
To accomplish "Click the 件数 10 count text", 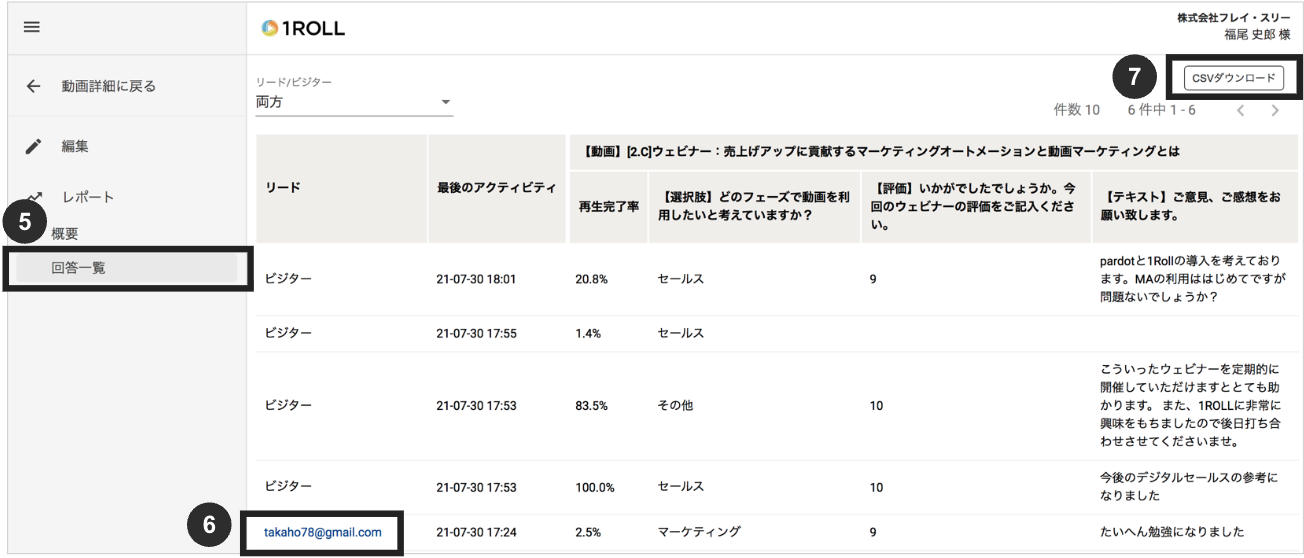I will click(x=1077, y=110).
